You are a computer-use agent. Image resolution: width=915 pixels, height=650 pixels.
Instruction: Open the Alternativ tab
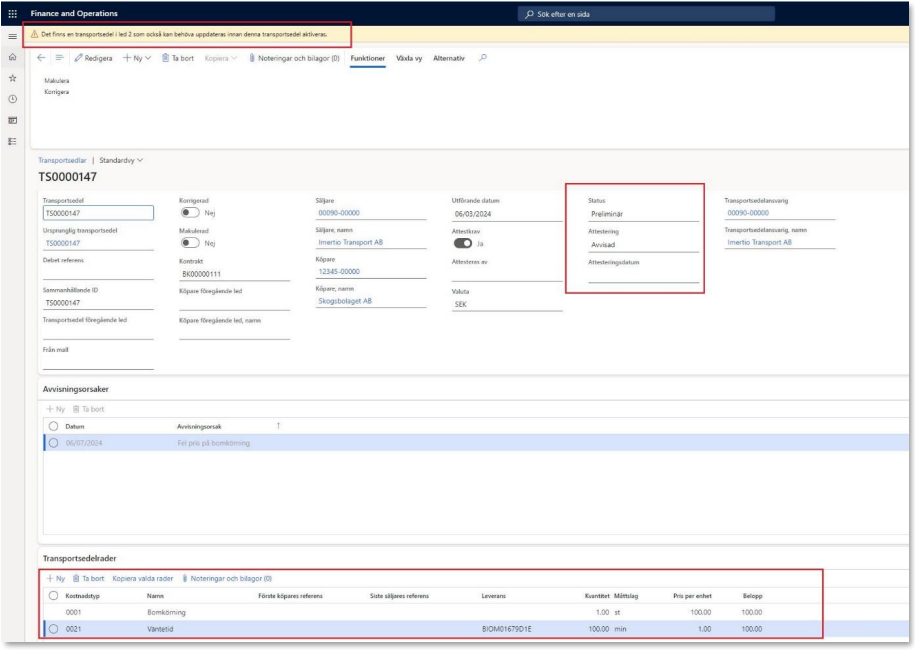tap(448, 58)
